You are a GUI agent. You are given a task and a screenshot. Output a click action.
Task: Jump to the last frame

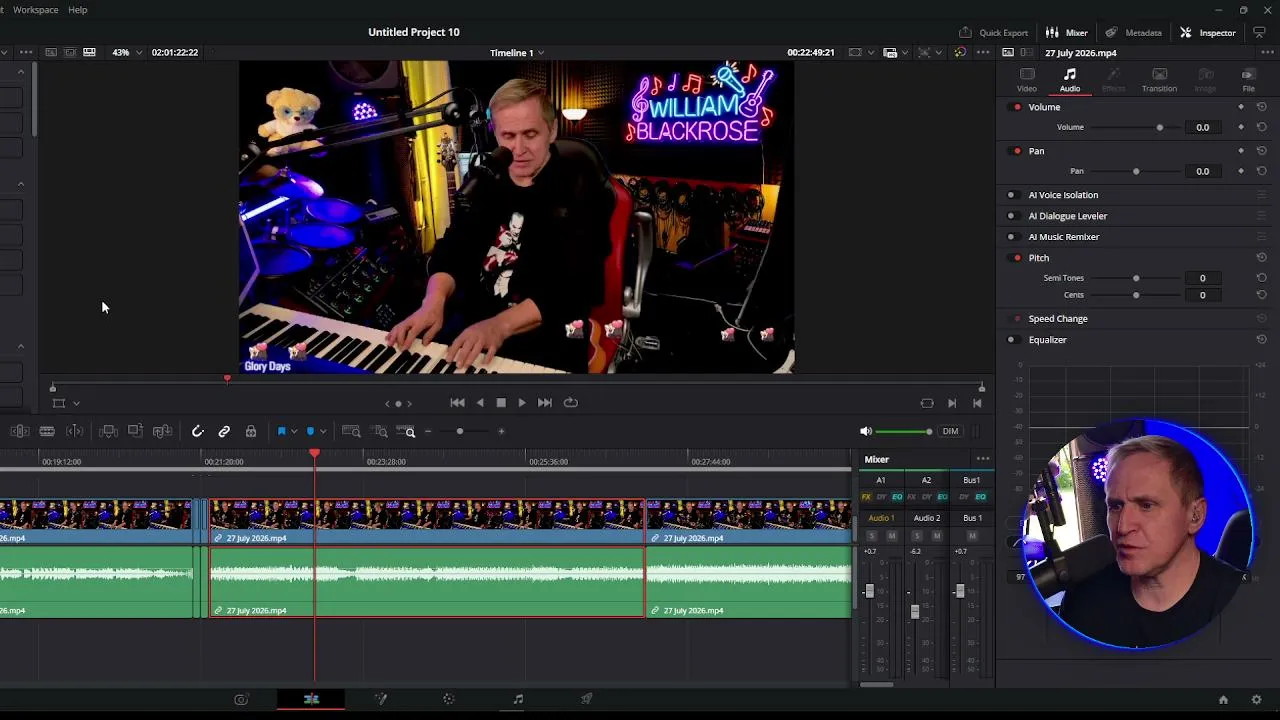pyautogui.click(x=544, y=402)
